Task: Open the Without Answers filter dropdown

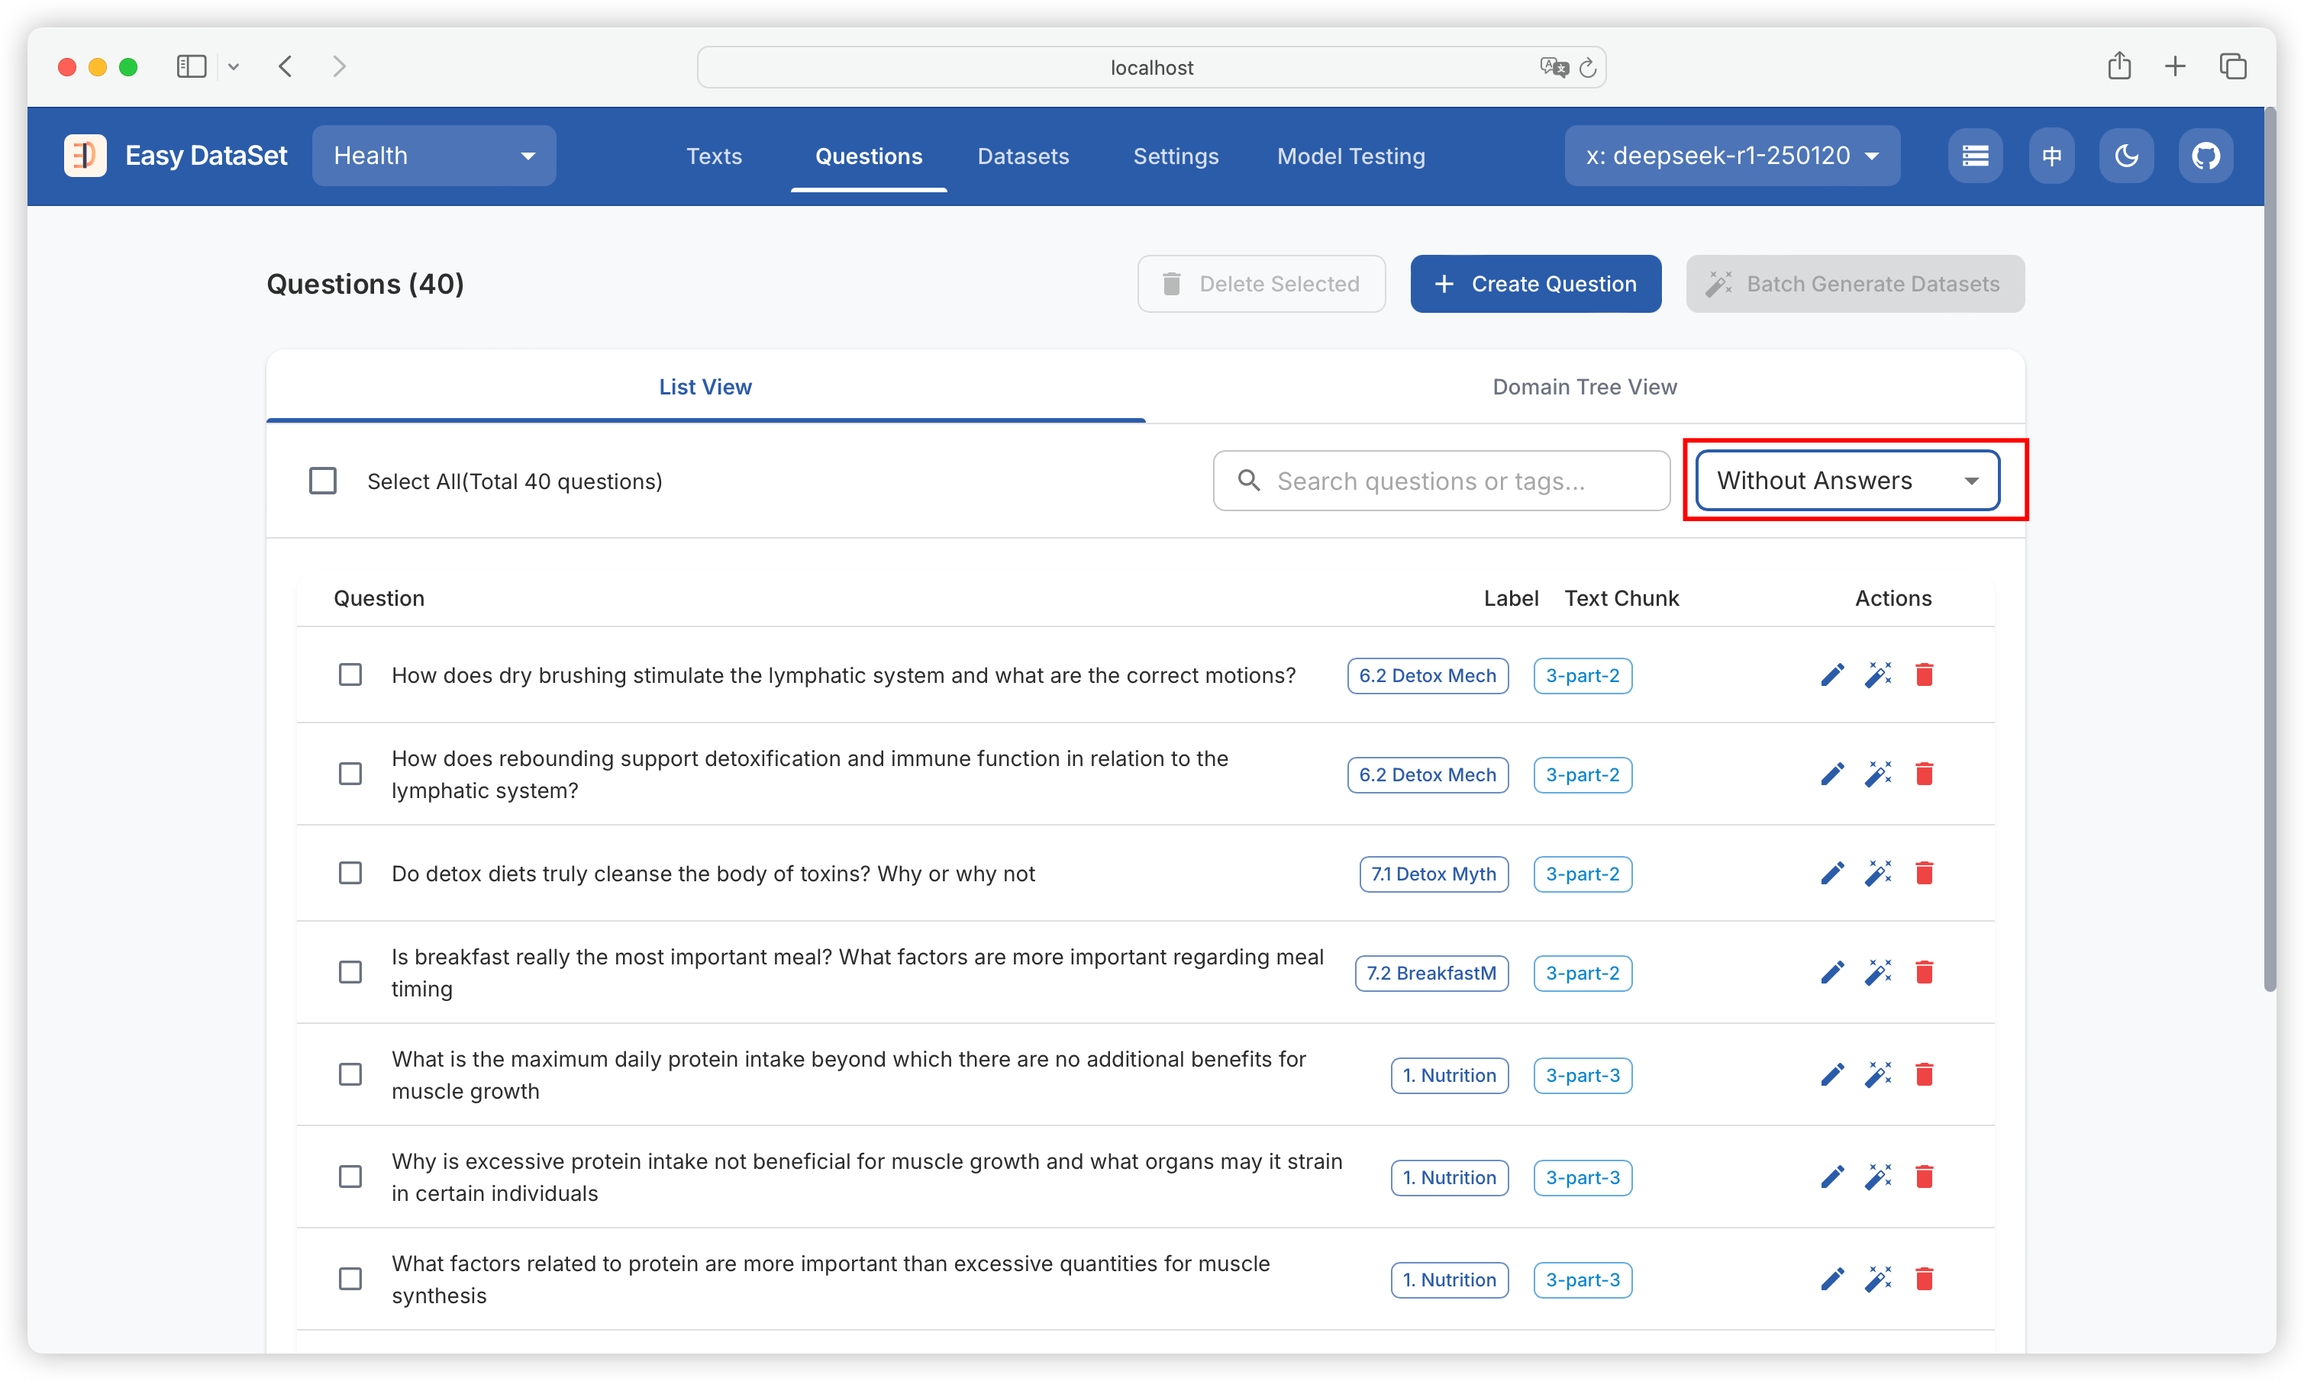Action: pyautogui.click(x=1847, y=481)
